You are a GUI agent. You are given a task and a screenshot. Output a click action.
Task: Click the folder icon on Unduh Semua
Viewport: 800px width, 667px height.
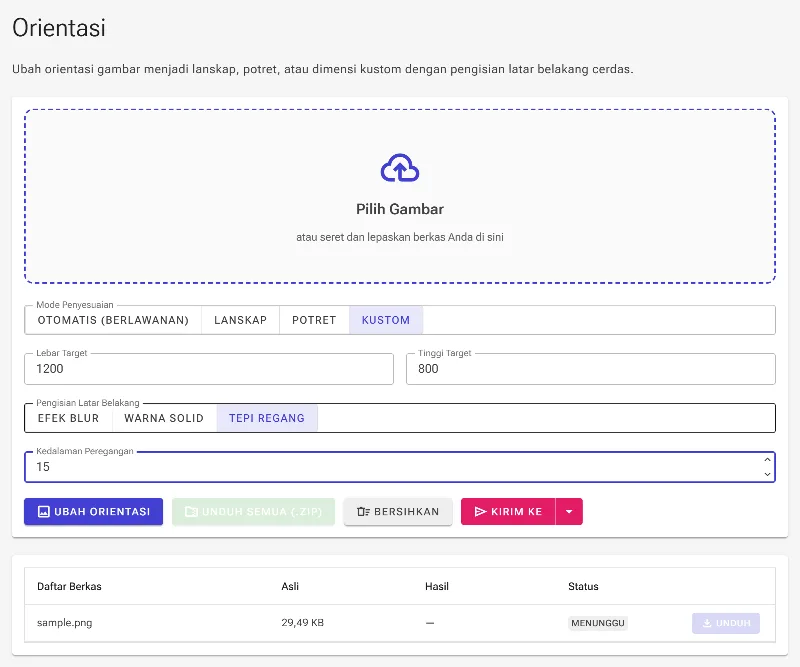coord(191,511)
